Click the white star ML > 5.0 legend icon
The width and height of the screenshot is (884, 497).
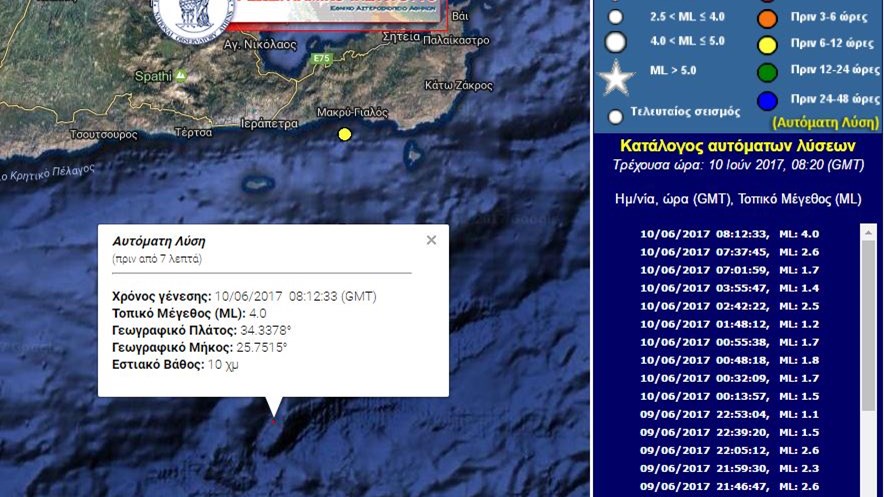[616, 77]
